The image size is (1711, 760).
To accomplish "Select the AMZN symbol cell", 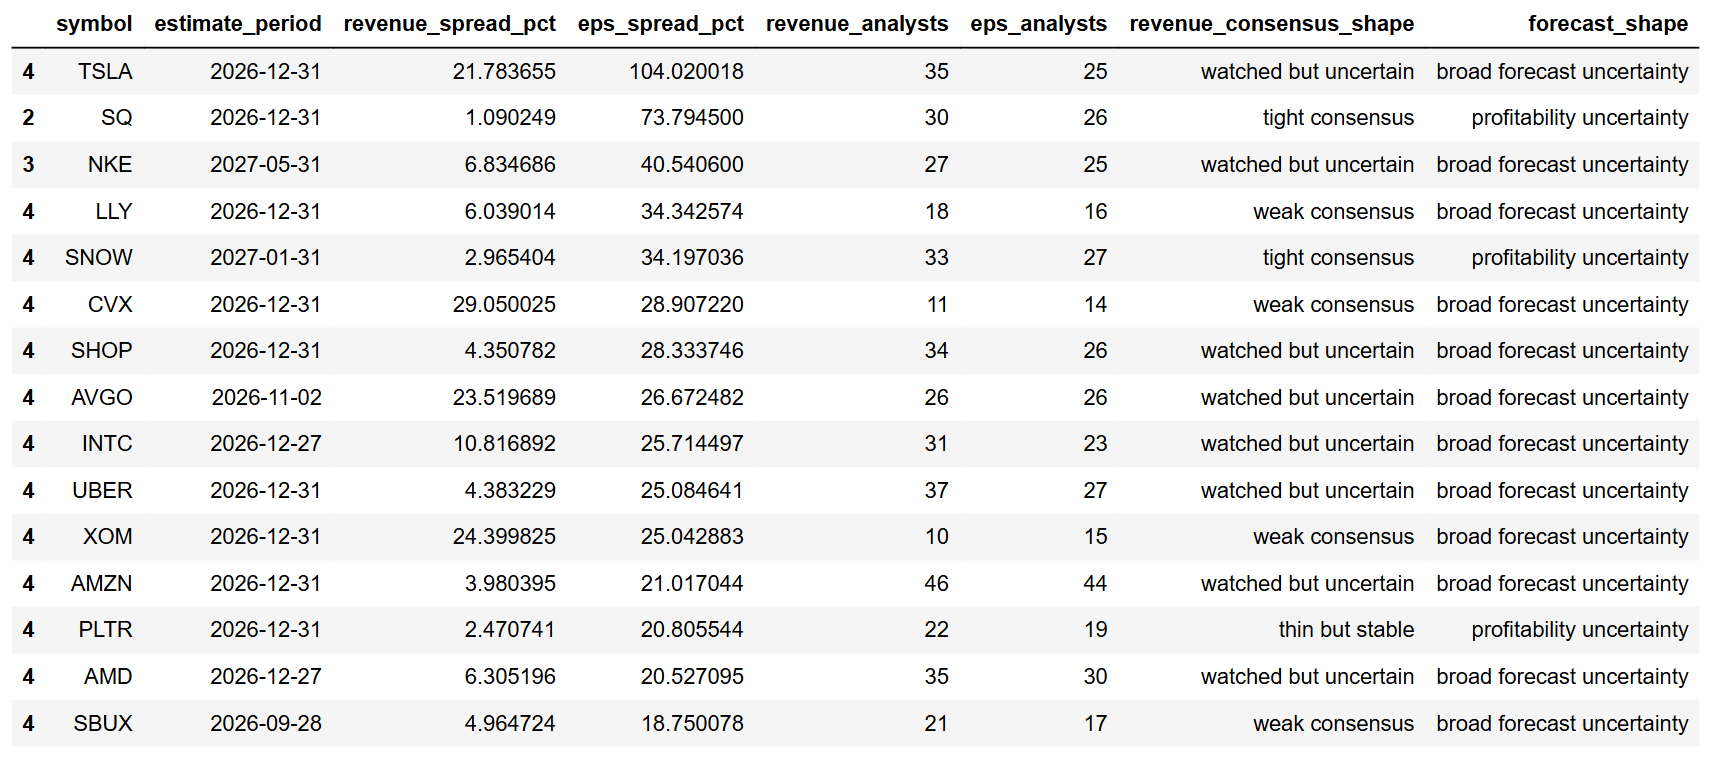I will (x=102, y=584).
